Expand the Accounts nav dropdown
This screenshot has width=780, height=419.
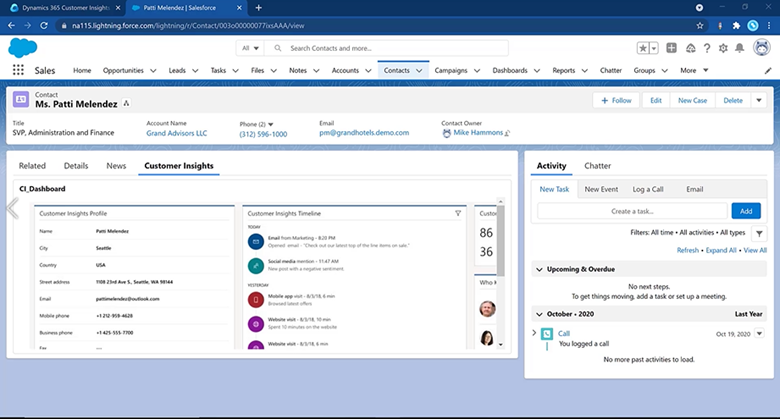pyautogui.click(x=368, y=71)
